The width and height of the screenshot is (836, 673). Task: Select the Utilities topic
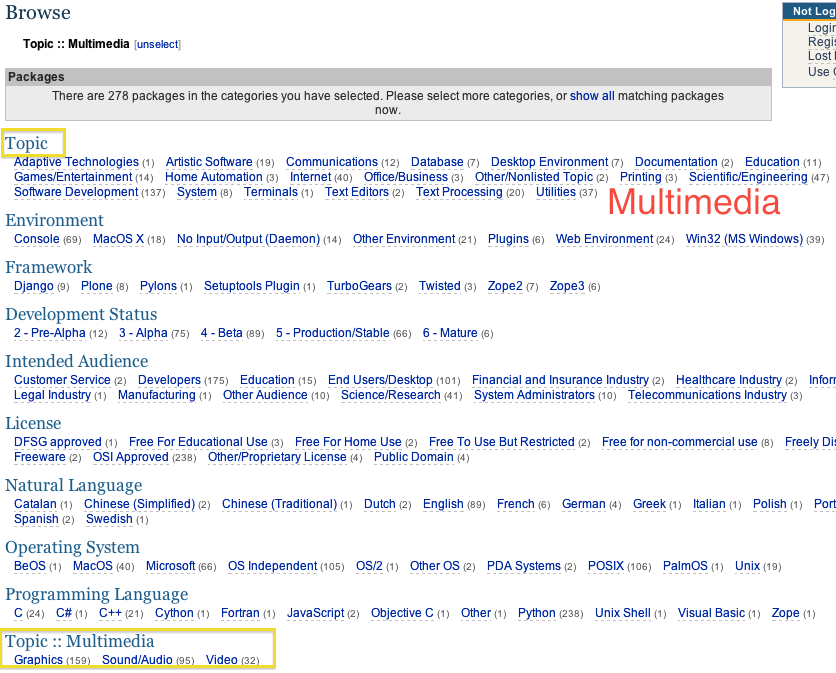click(x=556, y=192)
